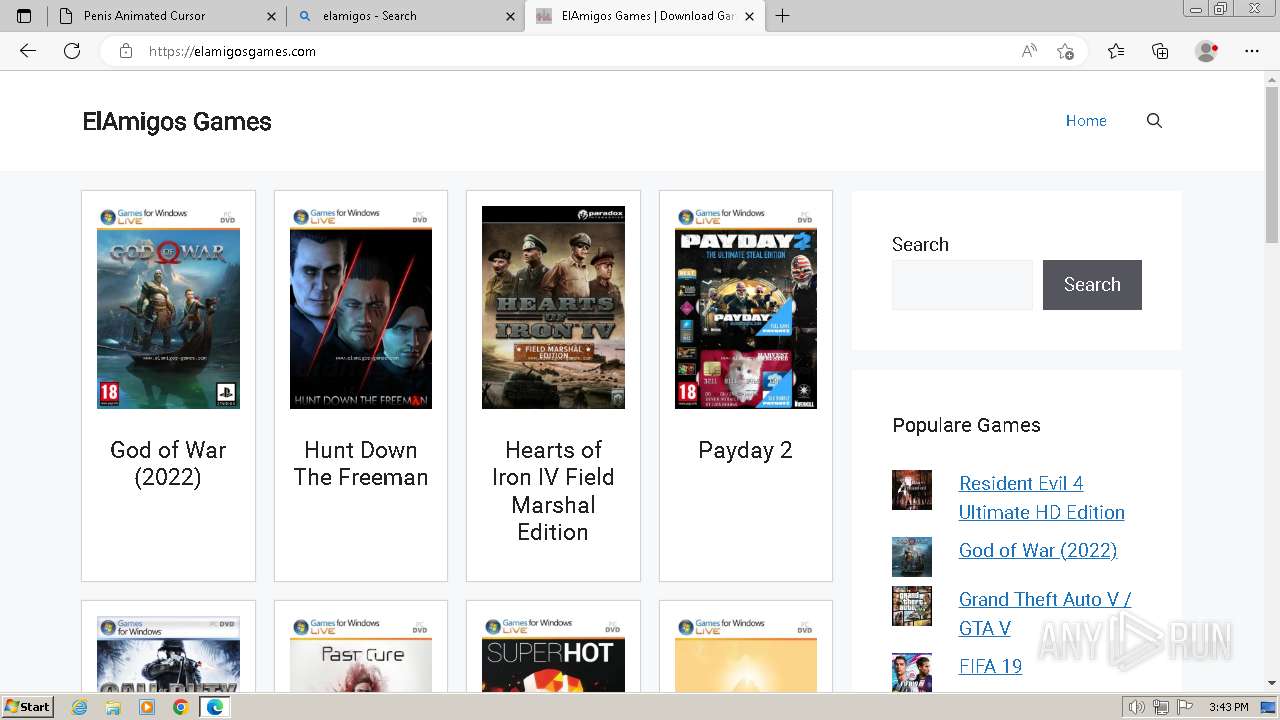Image resolution: width=1280 pixels, height=720 pixels.
Task: Launch Internet Explorer from the taskbar
Action: point(80,707)
